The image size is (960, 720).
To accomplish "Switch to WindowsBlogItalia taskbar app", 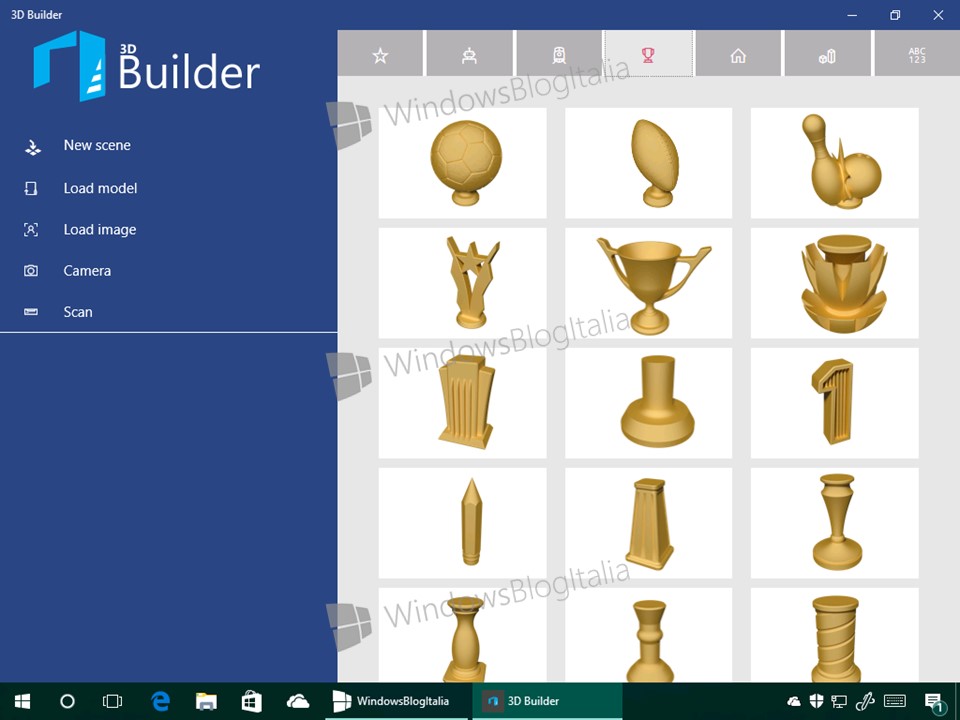I will tap(396, 701).
